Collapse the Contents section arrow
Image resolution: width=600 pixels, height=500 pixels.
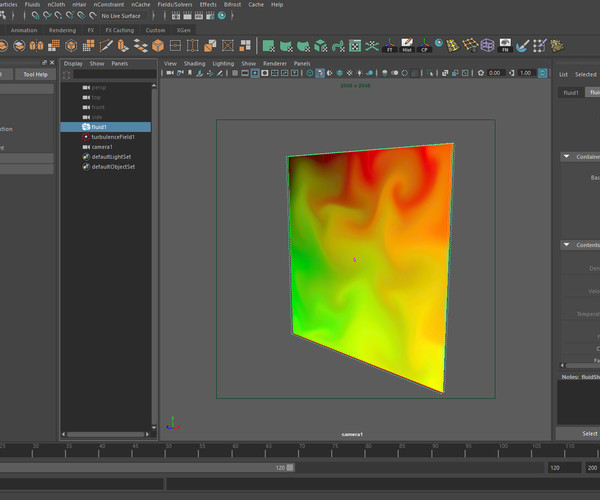(567, 244)
